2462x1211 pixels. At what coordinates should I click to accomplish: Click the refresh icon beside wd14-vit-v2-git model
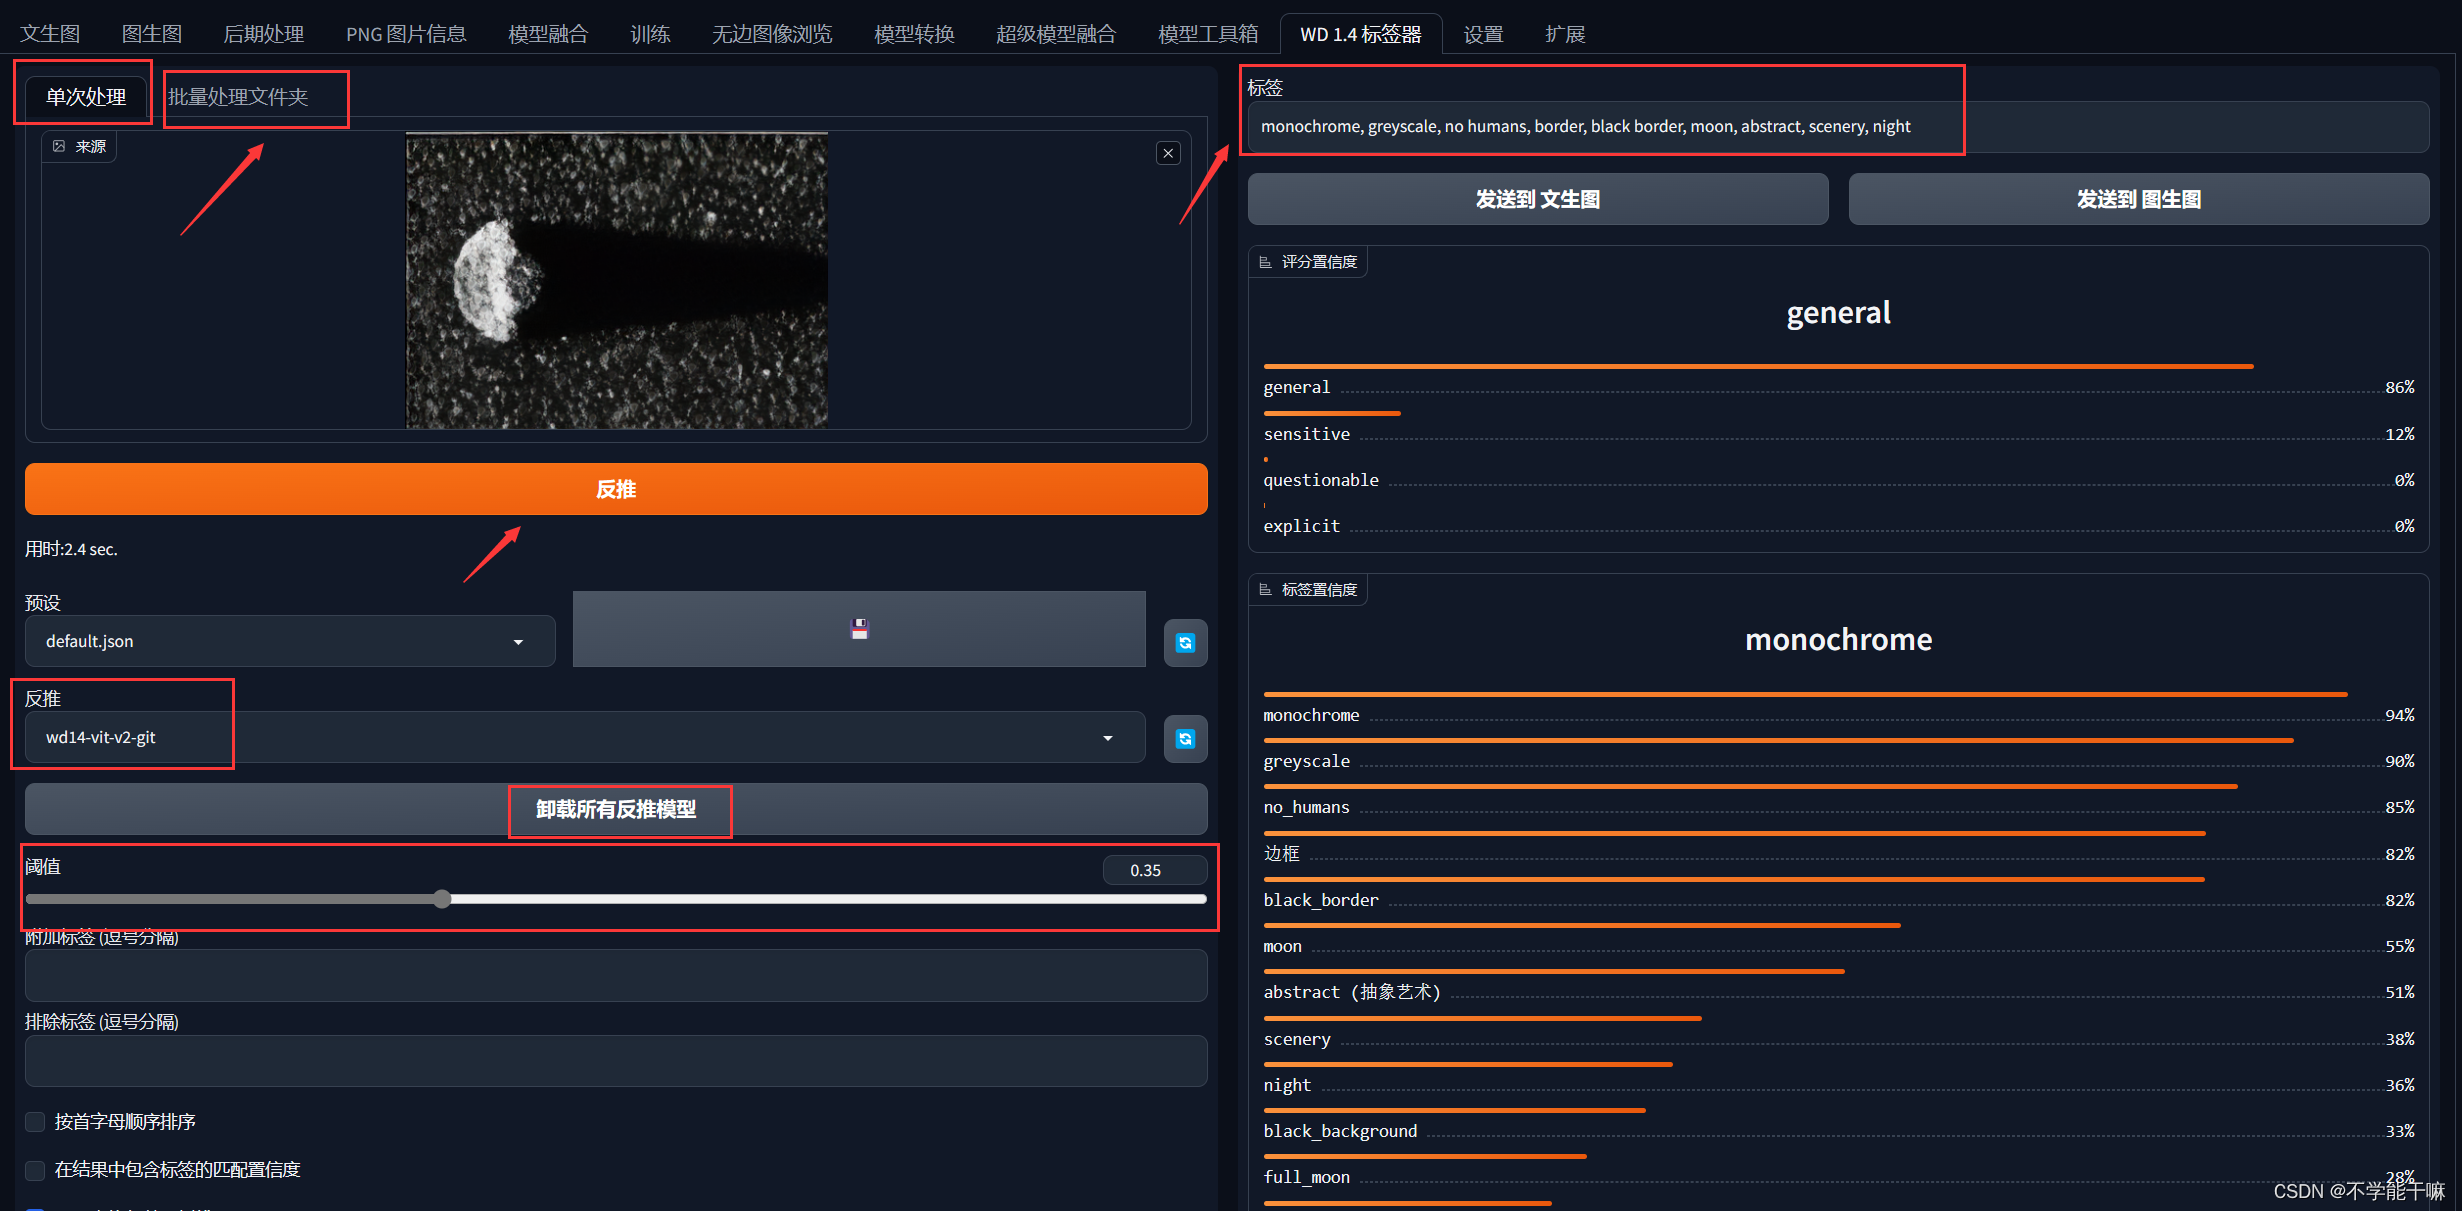1185,739
